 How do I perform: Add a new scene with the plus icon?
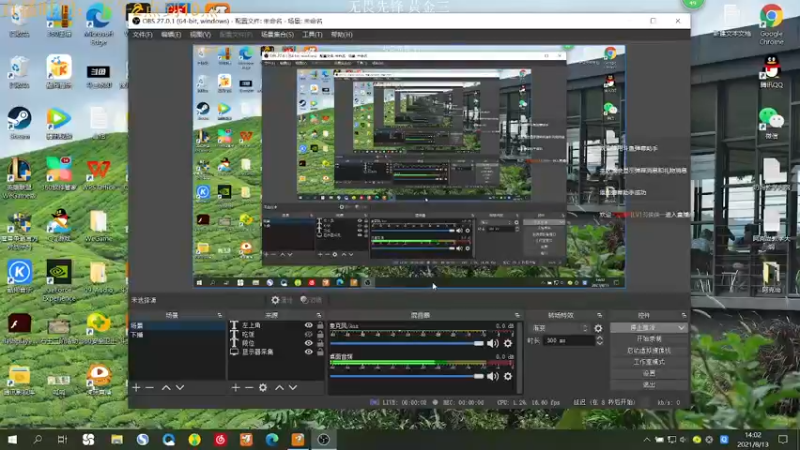(x=136, y=388)
